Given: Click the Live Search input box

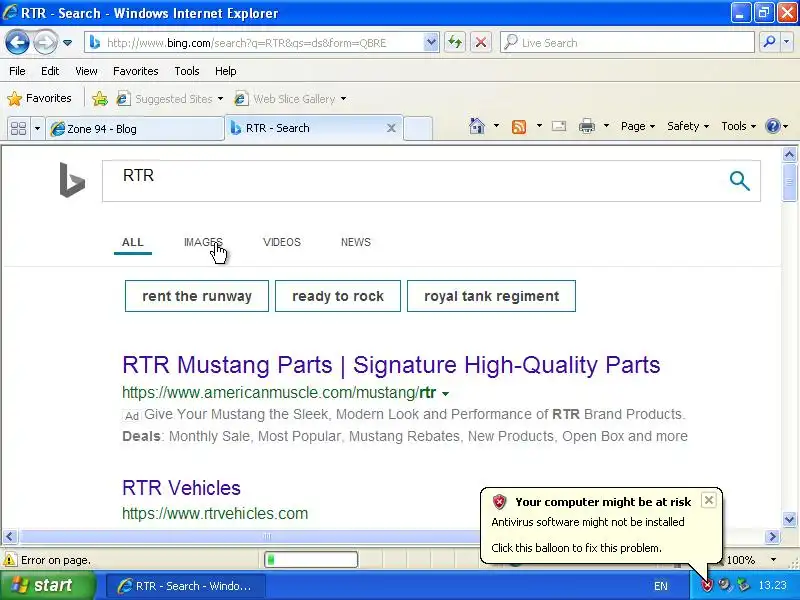Looking at the screenshot, I should pyautogui.click(x=628, y=43).
